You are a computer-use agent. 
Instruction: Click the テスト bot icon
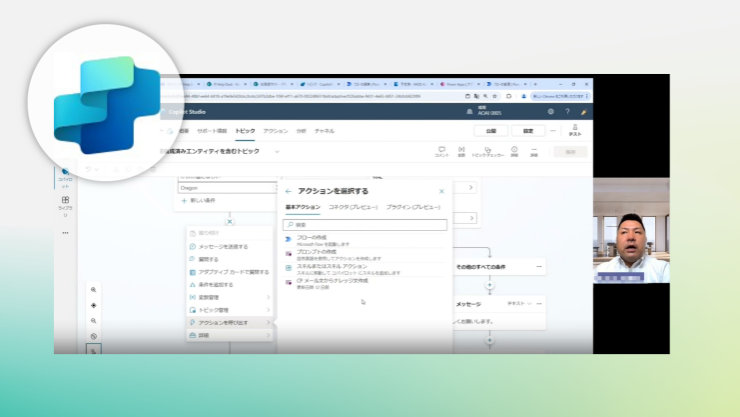click(575, 130)
